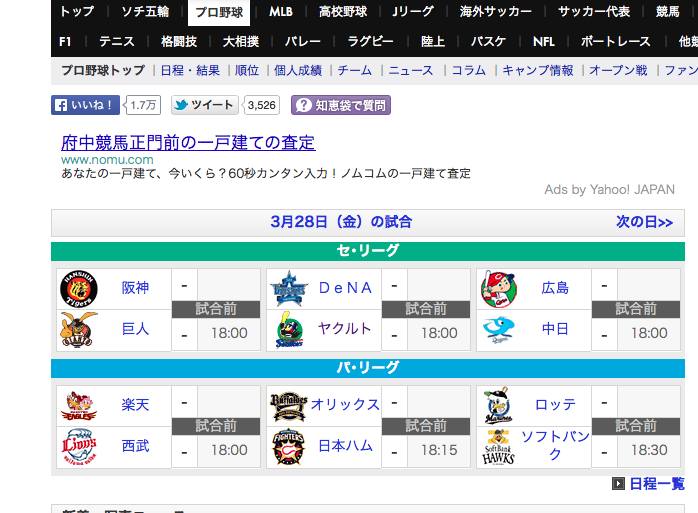The width and height of the screenshot is (698, 513).
Task: Click the 知恵袋で質問 button
Action: coord(341,105)
